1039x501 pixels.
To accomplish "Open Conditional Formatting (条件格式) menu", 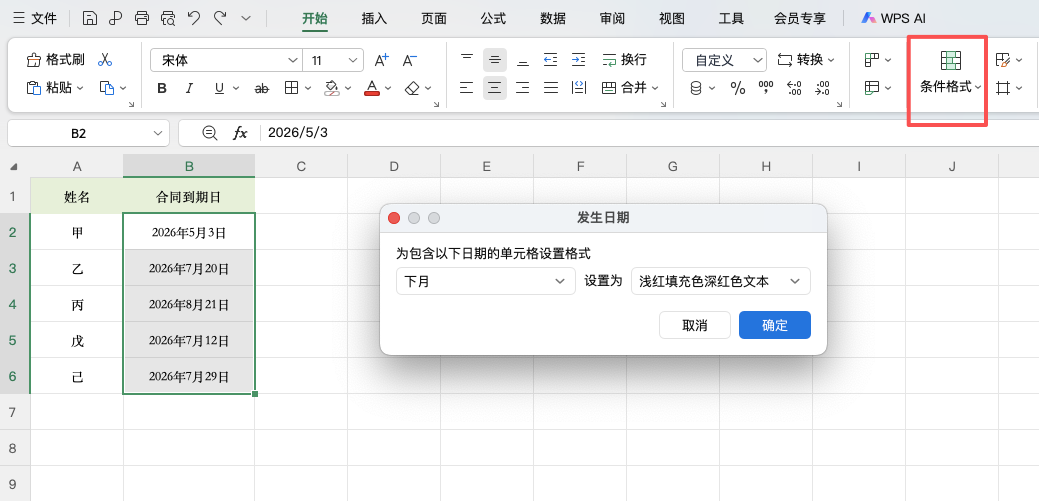I will pos(950,73).
